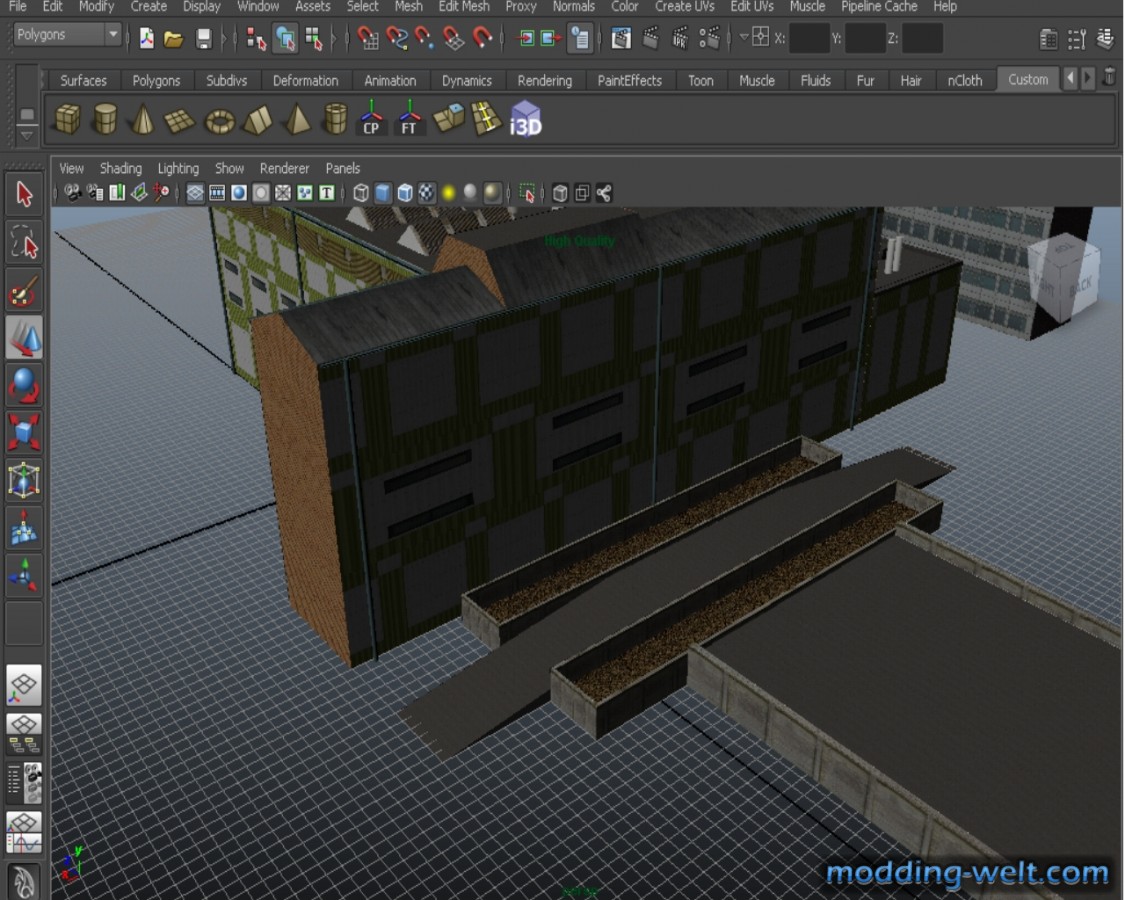Toggle select by object type mode

[x=285, y=38]
